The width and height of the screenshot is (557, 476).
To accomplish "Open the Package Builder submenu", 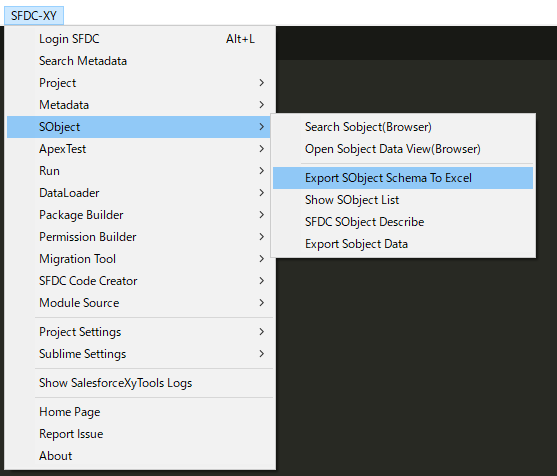I will pos(140,215).
